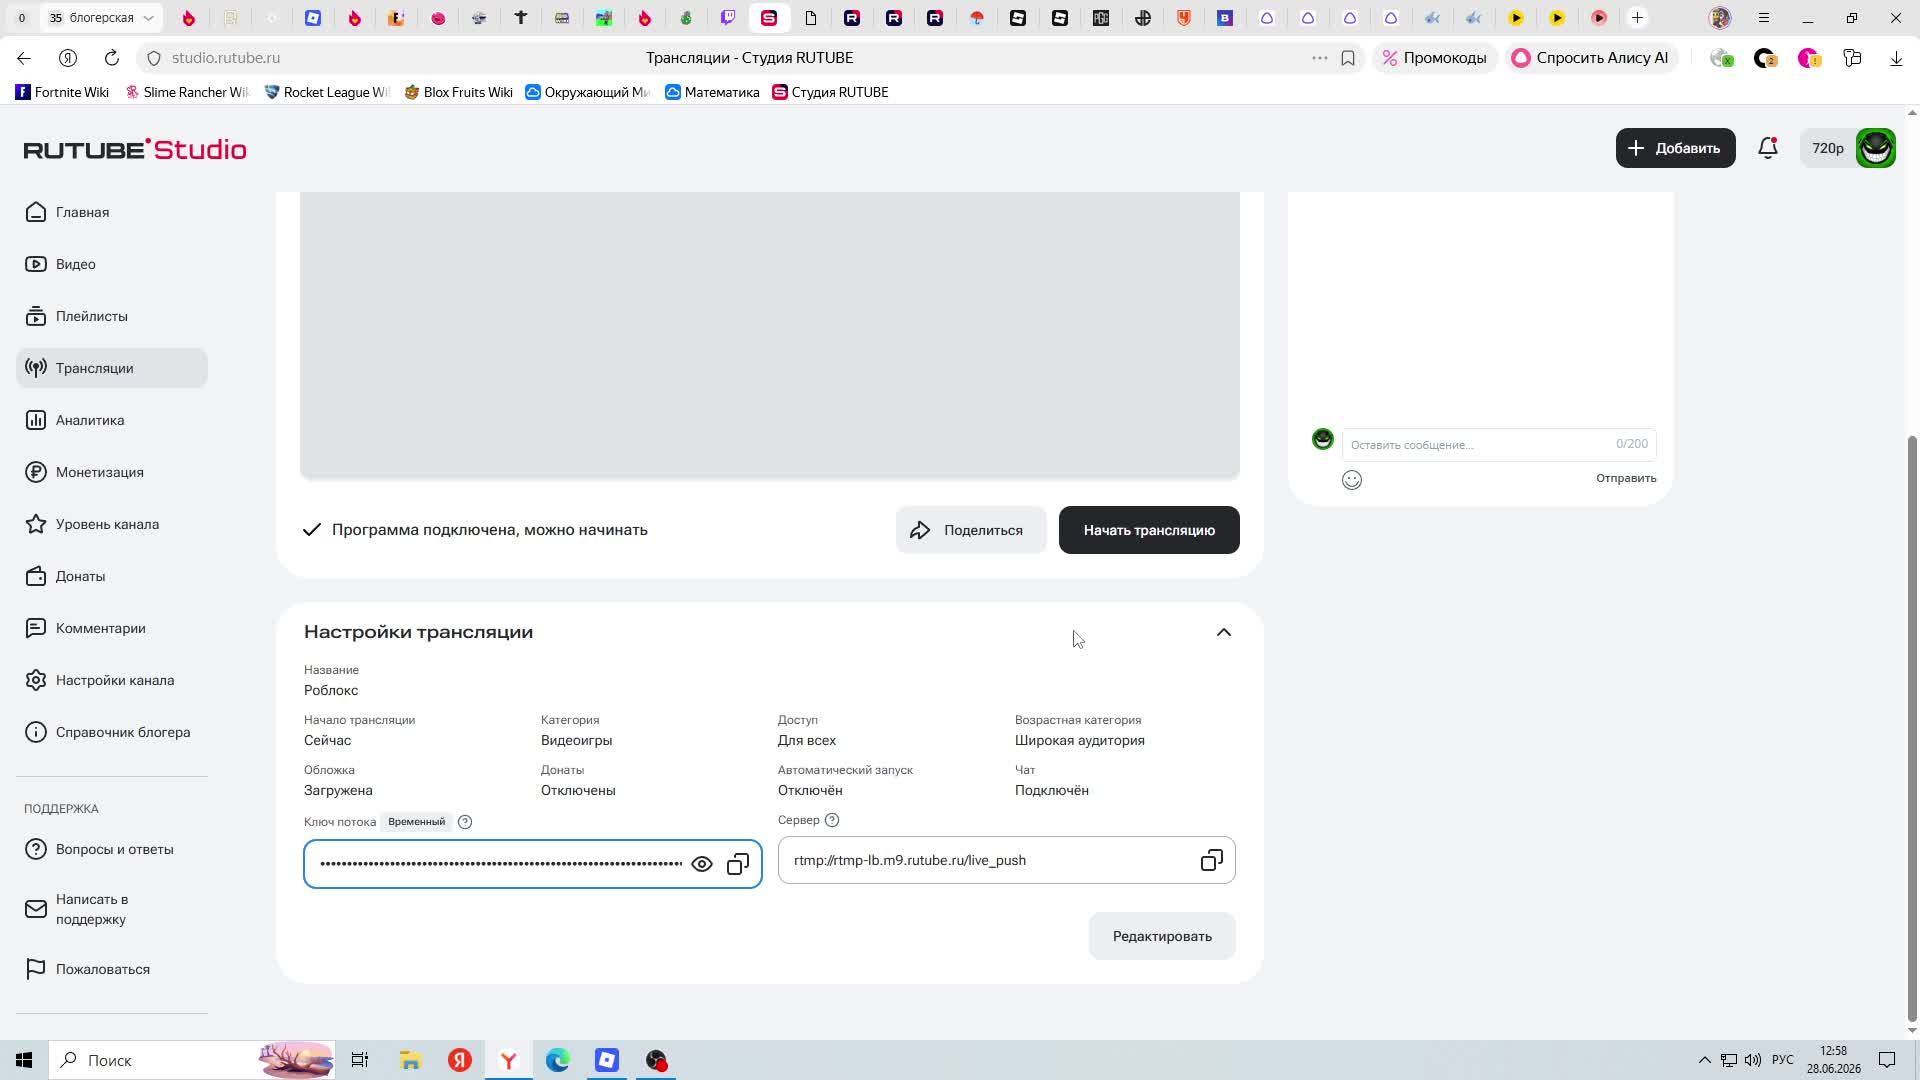Expand the блогерская tab group dropdown
The height and width of the screenshot is (1080, 1920).
148,18
